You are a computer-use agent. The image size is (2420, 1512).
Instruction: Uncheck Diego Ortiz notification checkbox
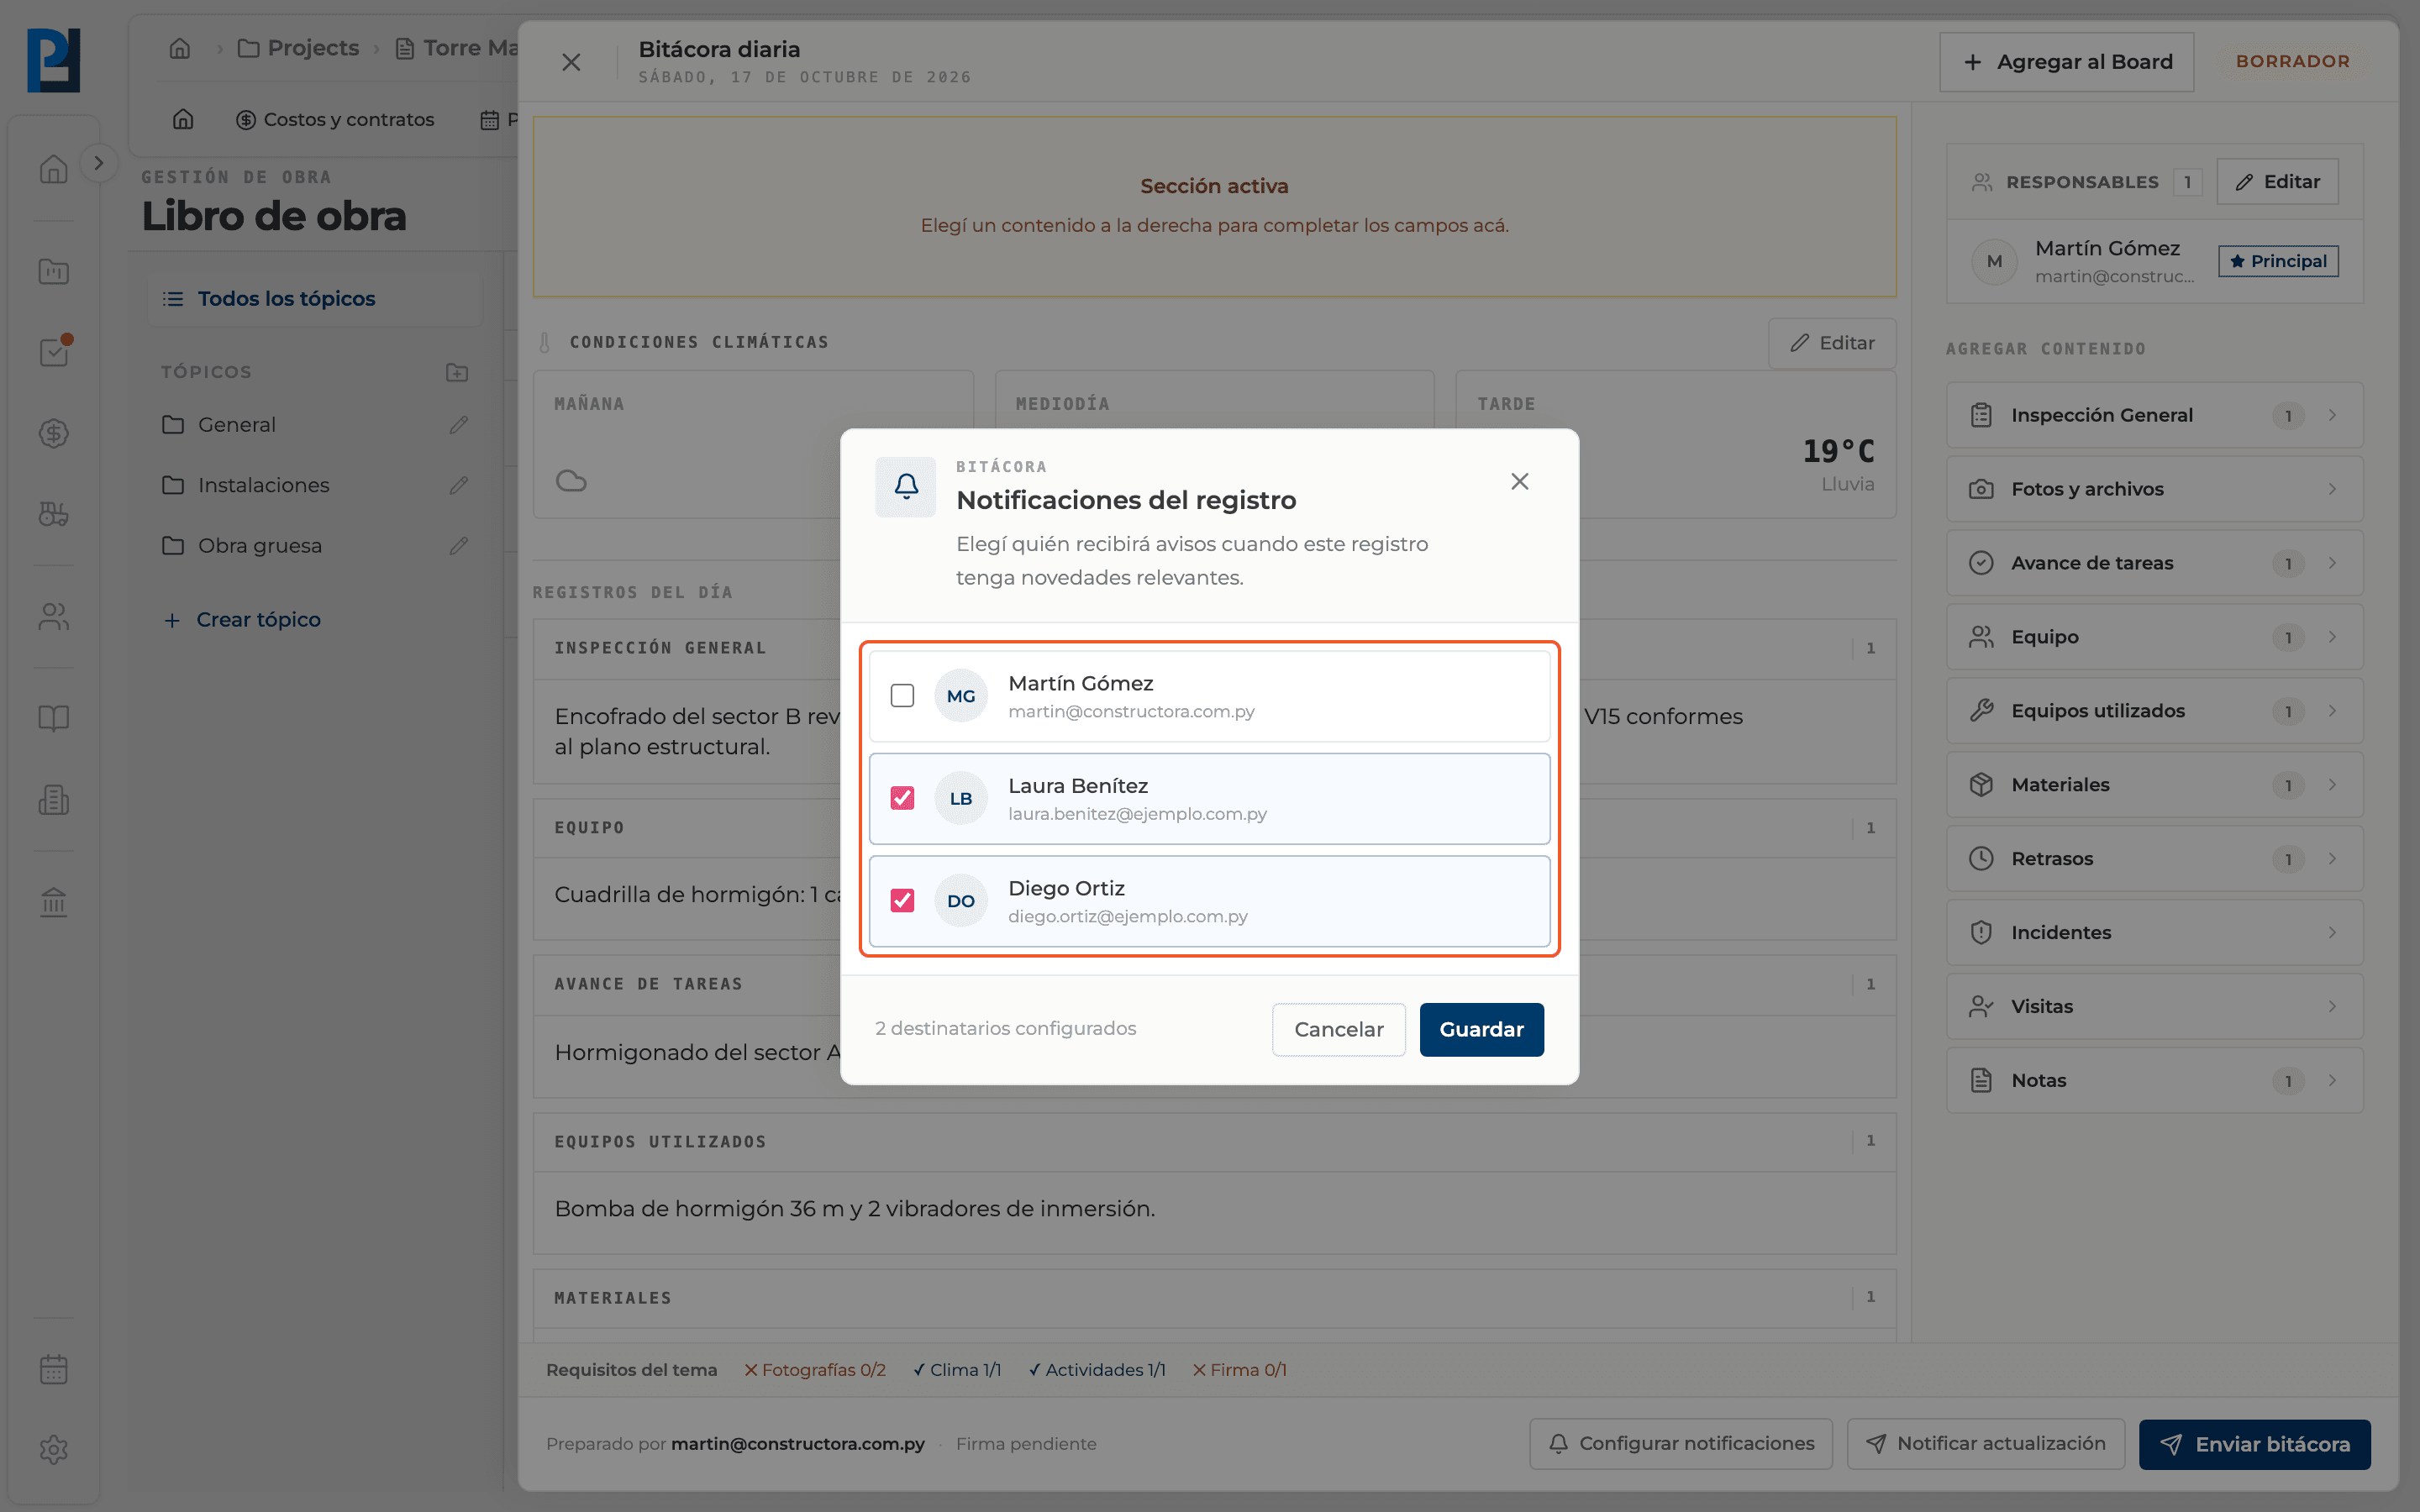[902, 900]
